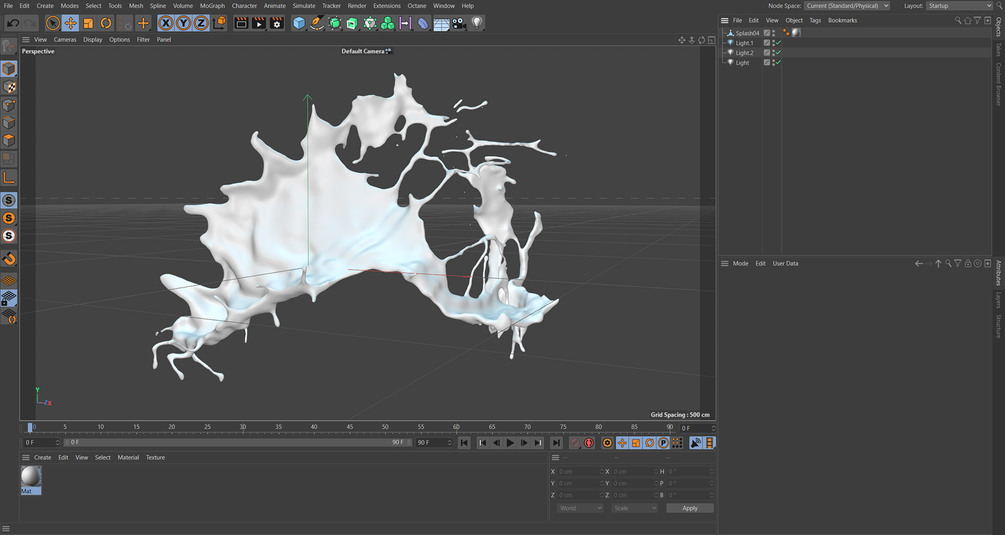Click the Apply button
The image size is (1005, 535).
[x=689, y=508]
